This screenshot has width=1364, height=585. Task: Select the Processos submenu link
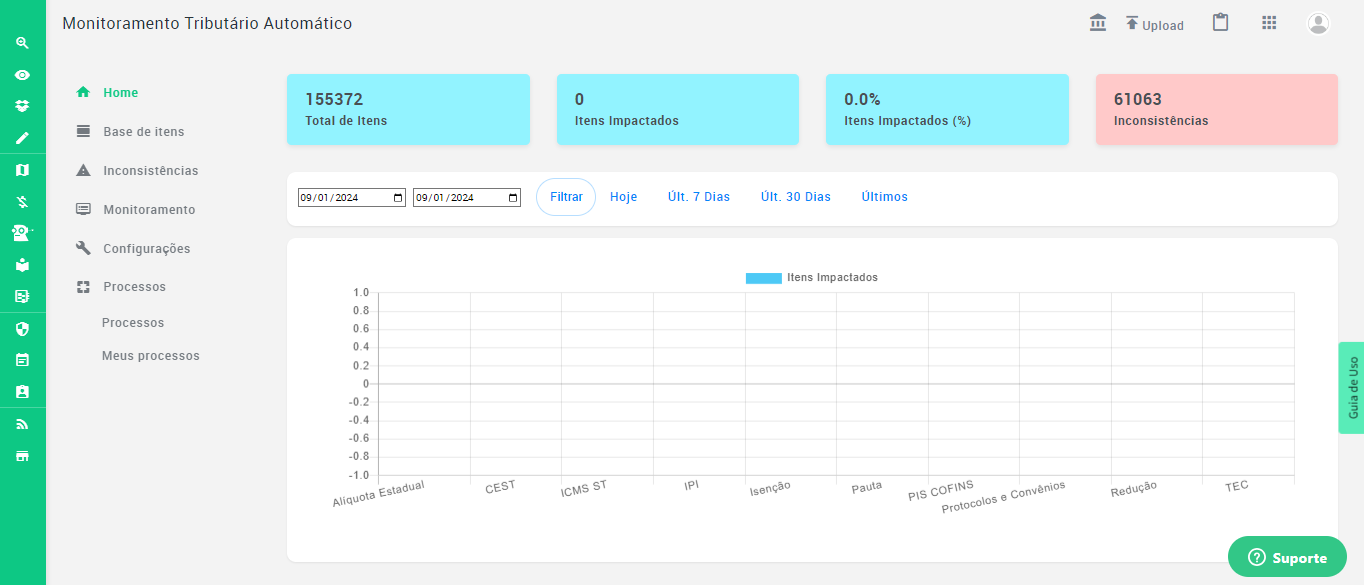coord(133,323)
